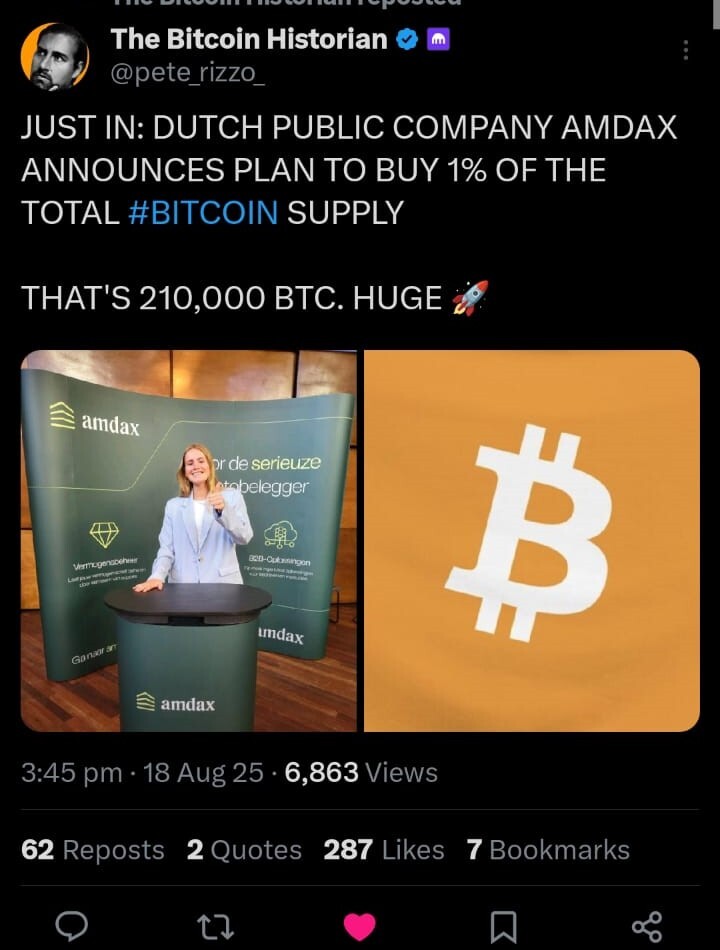Open the @pete_rizzo_ handle
Screen dimensions: 720x950
pyautogui.click(x=187, y=73)
